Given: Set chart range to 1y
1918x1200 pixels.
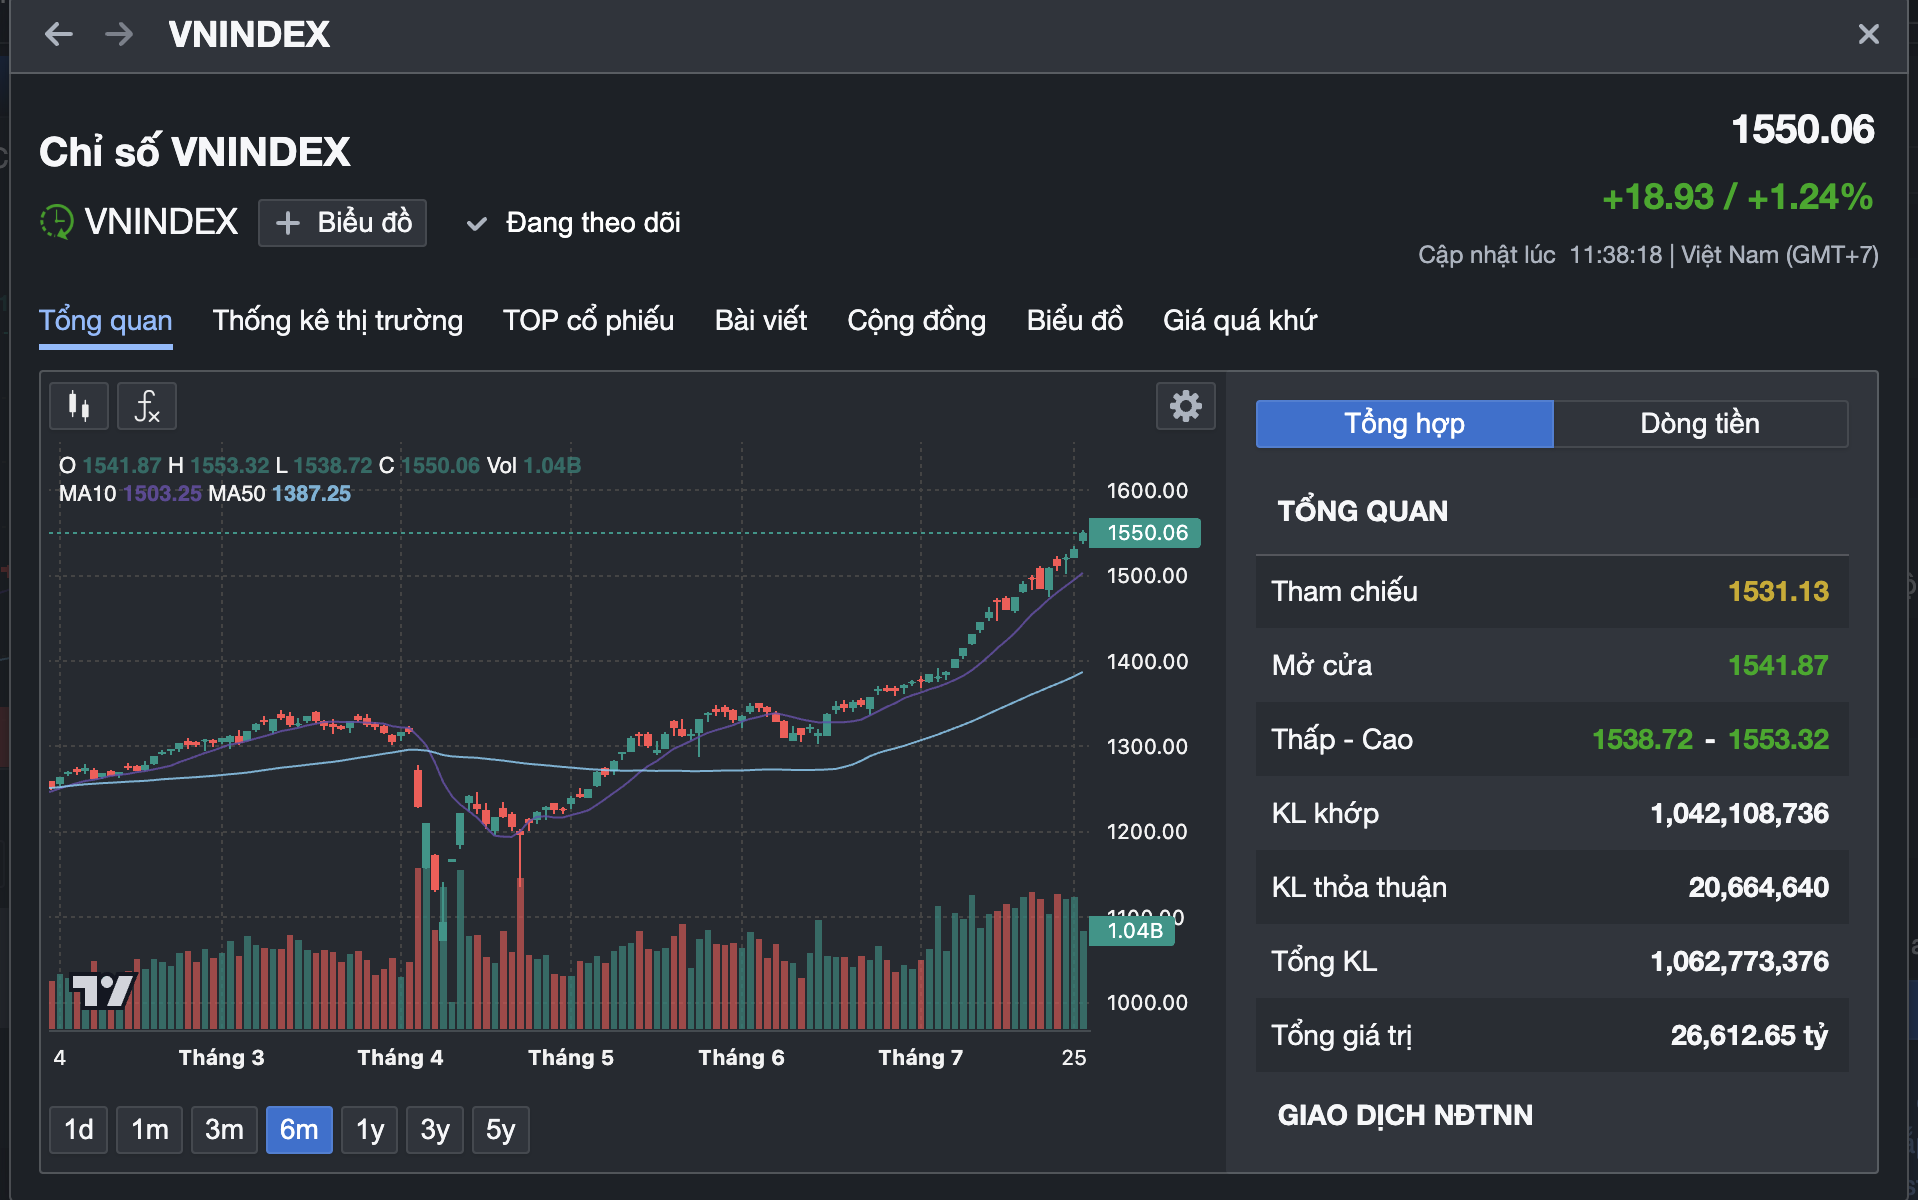Looking at the screenshot, I should click(369, 1130).
